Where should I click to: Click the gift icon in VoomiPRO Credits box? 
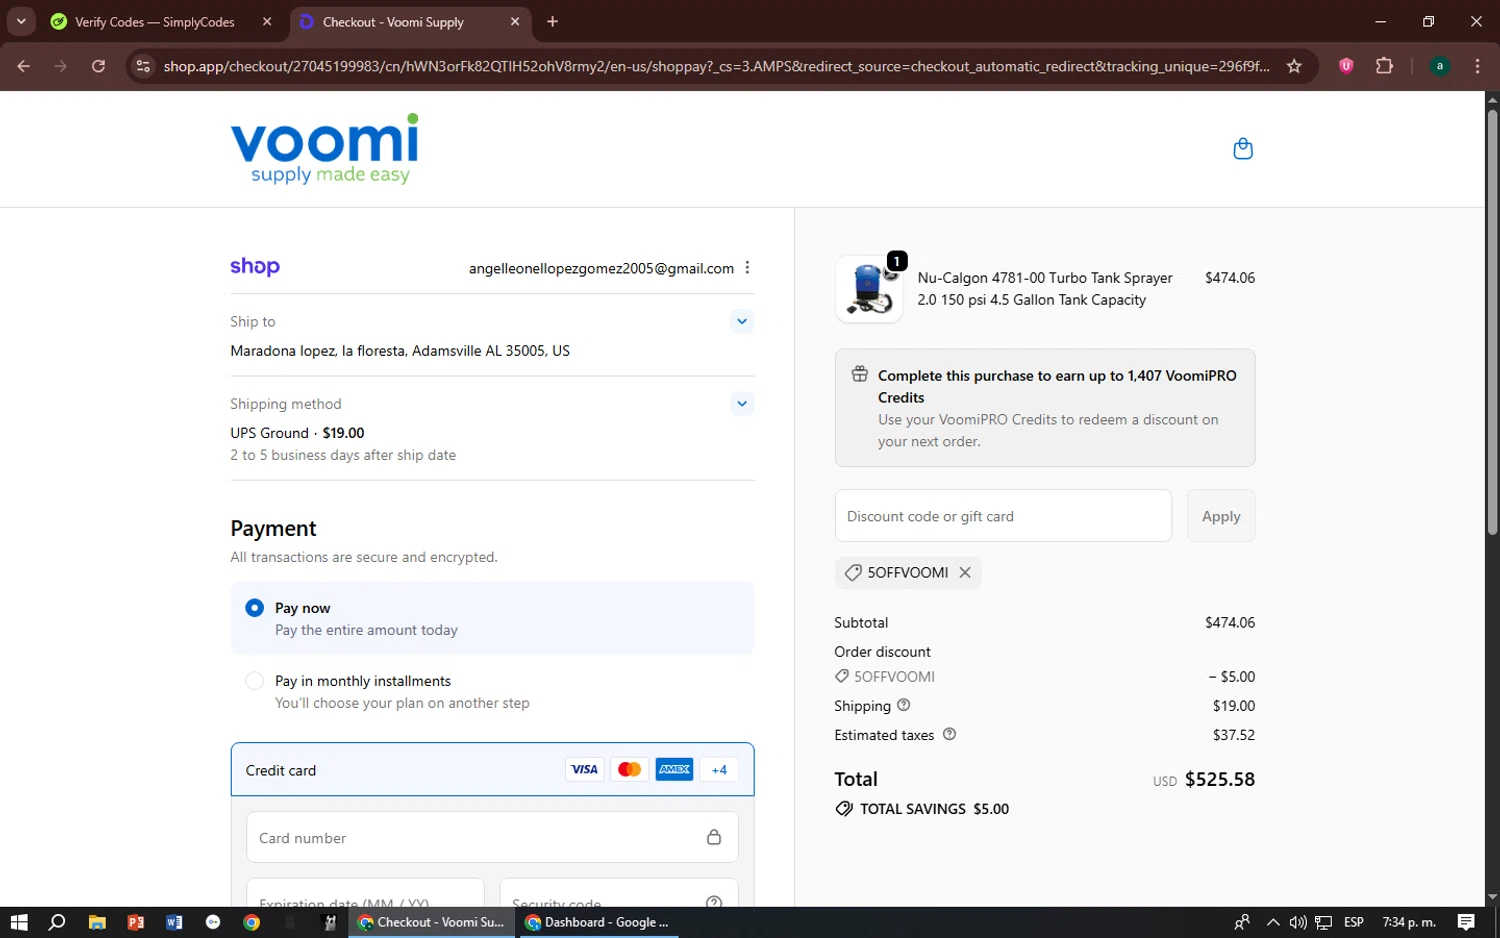[859, 374]
